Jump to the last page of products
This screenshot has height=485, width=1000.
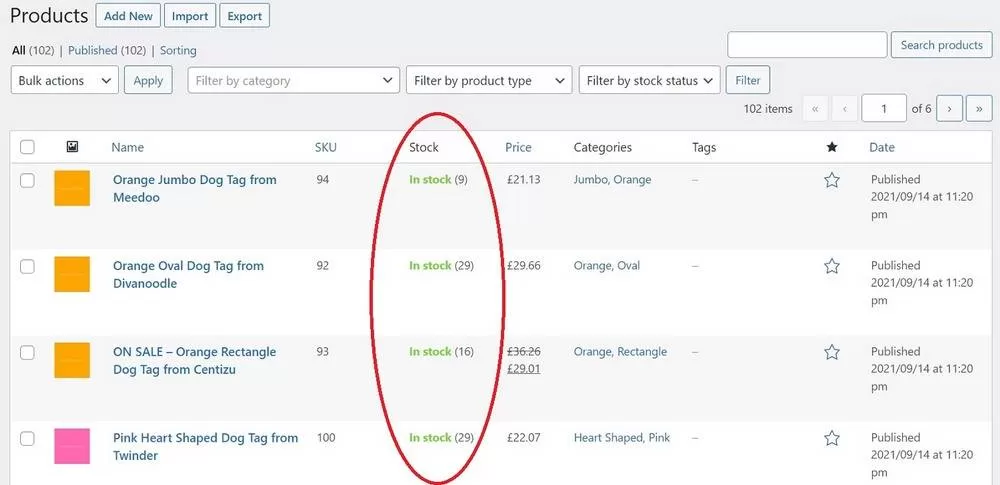pyautogui.click(x=978, y=108)
